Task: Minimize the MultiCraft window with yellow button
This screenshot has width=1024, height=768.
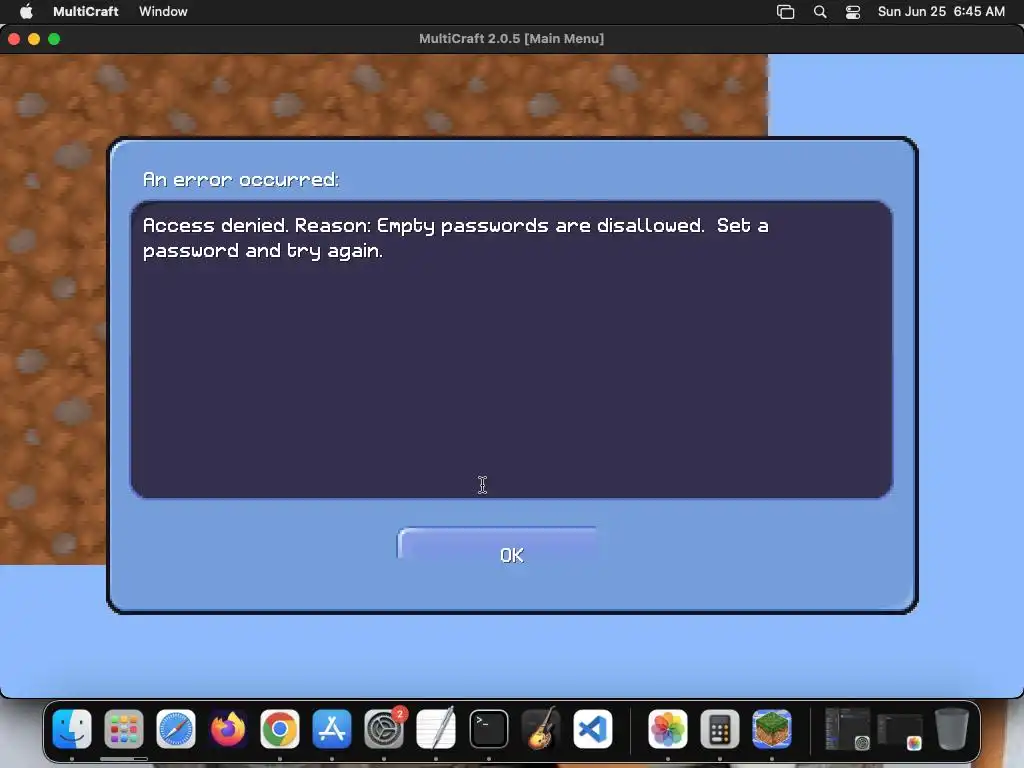Action: pos(34,39)
